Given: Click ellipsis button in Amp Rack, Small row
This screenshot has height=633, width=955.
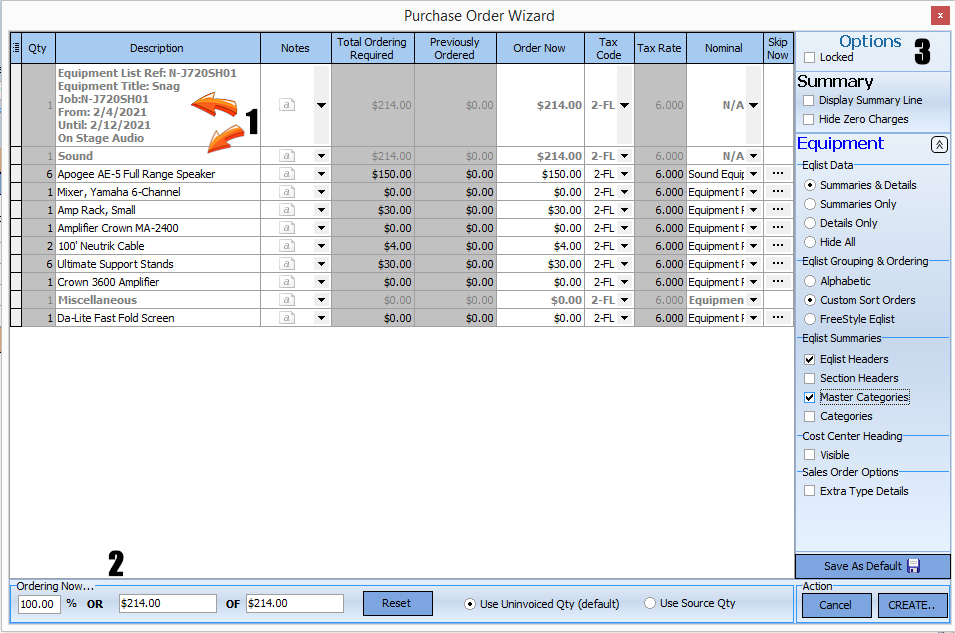Looking at the screenshot, I should (777, 210).
